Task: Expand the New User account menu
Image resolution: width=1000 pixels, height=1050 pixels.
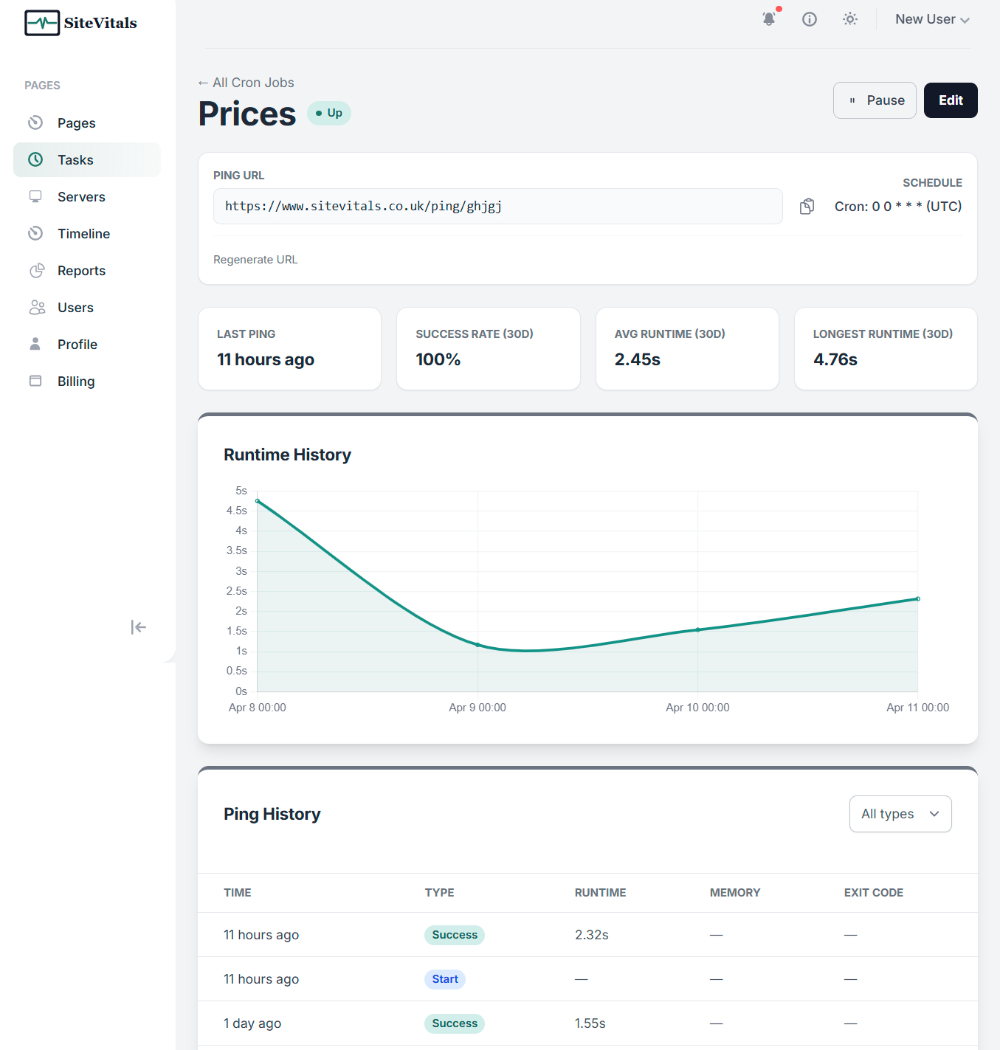Action: (x=931, y=18)
